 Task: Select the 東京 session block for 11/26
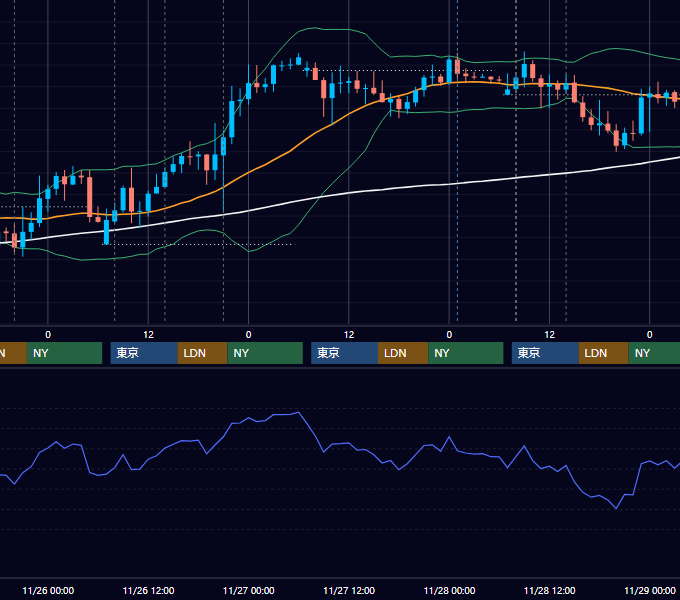pyautogui.click(x=144, y=353)
